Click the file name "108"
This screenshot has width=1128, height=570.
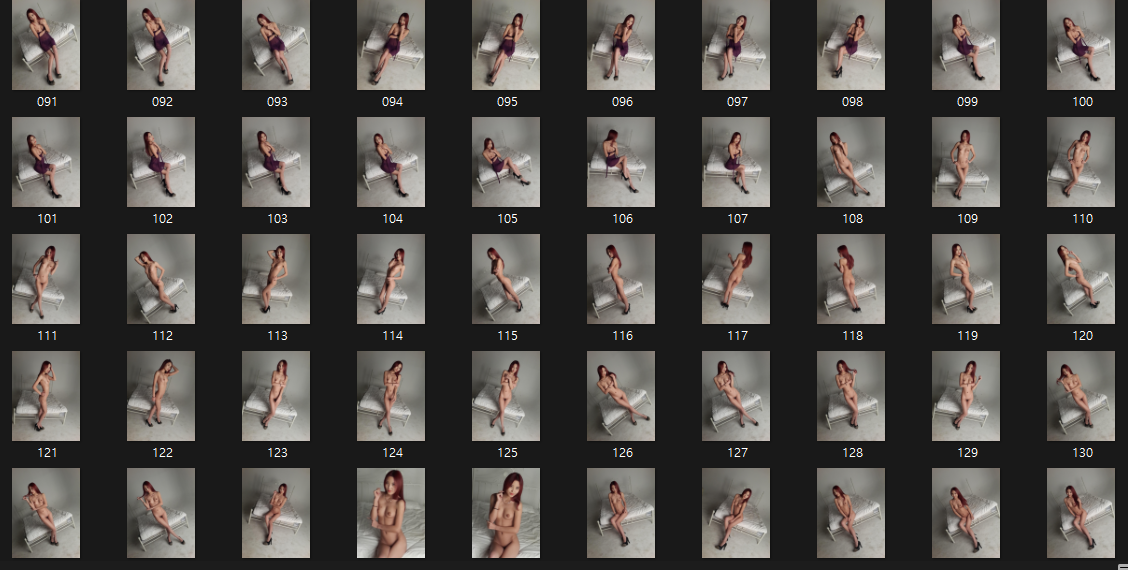(x=852, y=218)
